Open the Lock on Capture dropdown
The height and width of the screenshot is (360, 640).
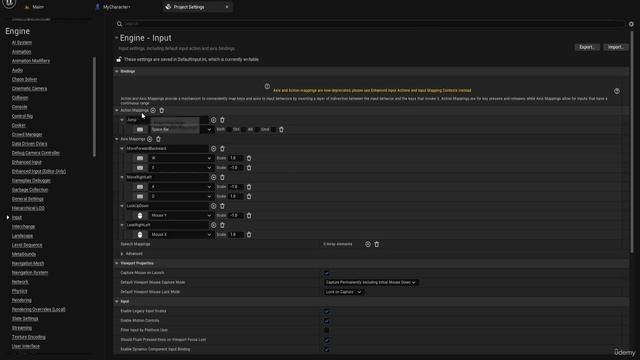(343, 292)
